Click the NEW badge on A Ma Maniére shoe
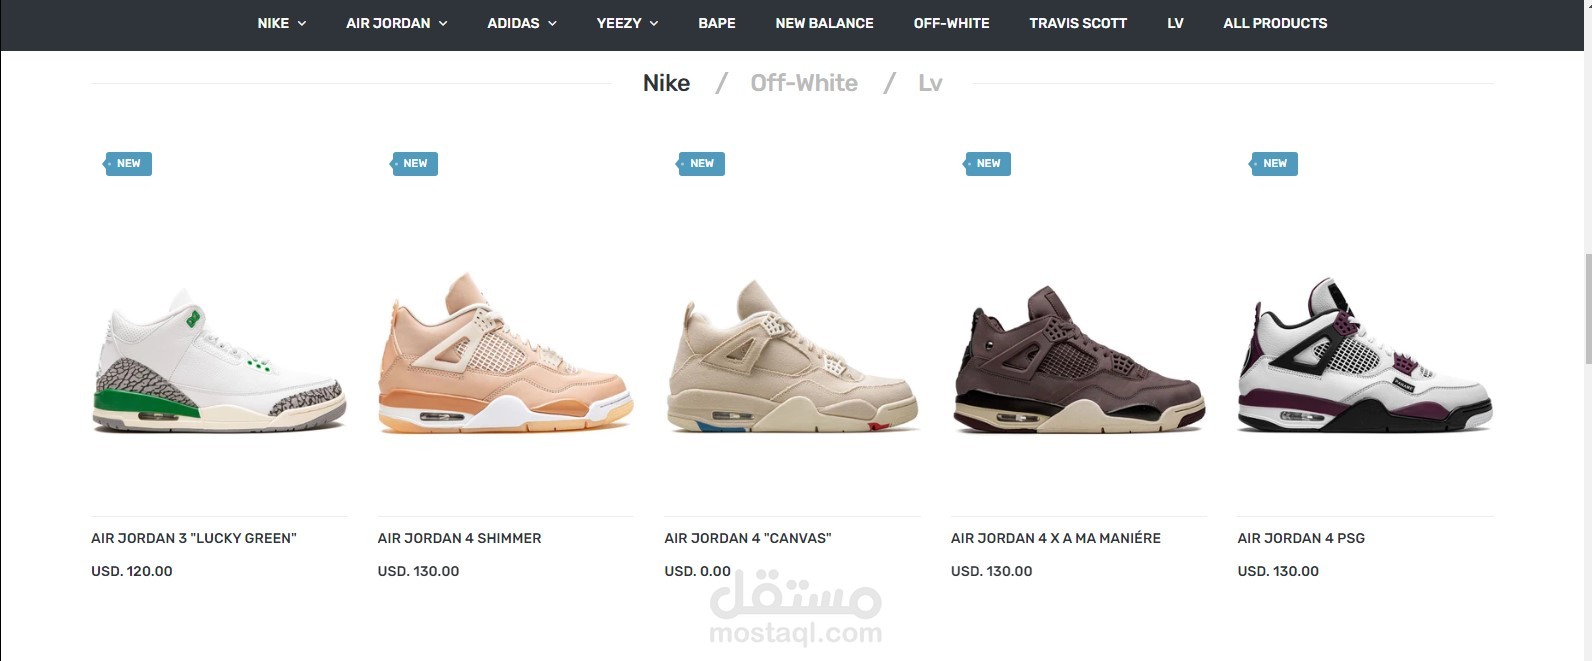The width and height of the screenshot is (1592, 661). (x=988, y=164)
